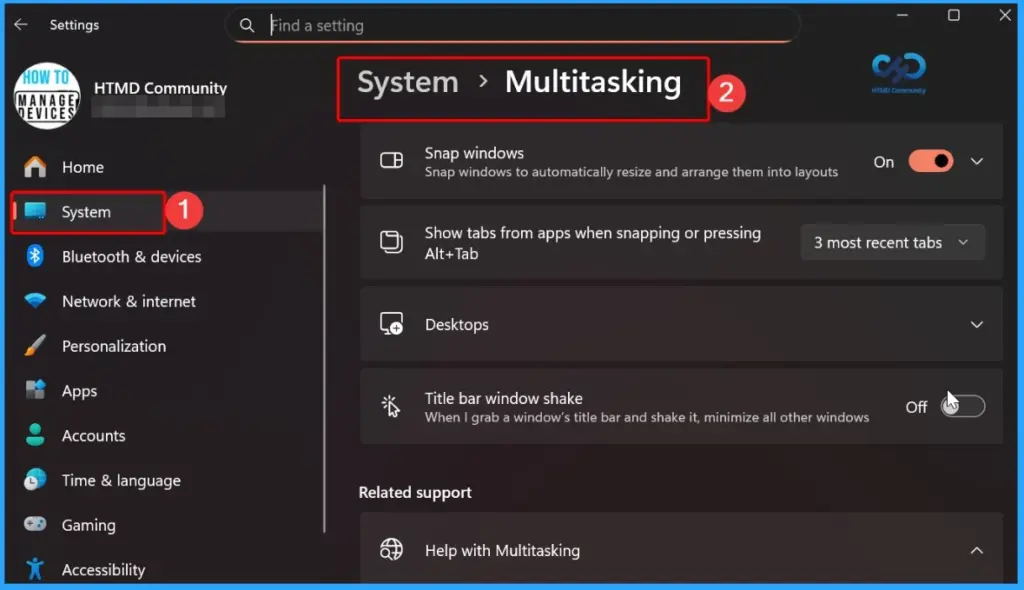The height and width of the screenshot is (590, 1024).
Task: Click System in the breadcrumb
Action: tap(408, 82)
